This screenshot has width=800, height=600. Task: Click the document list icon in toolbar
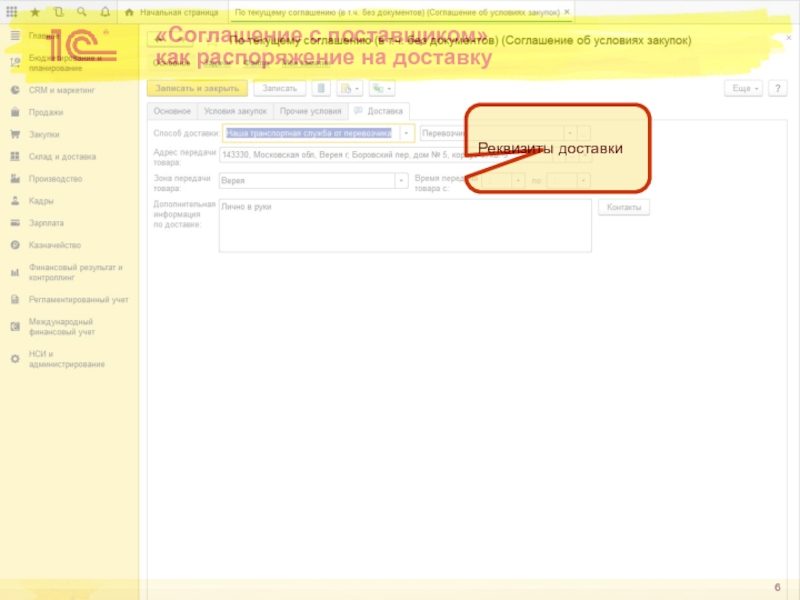pos(321,88)
